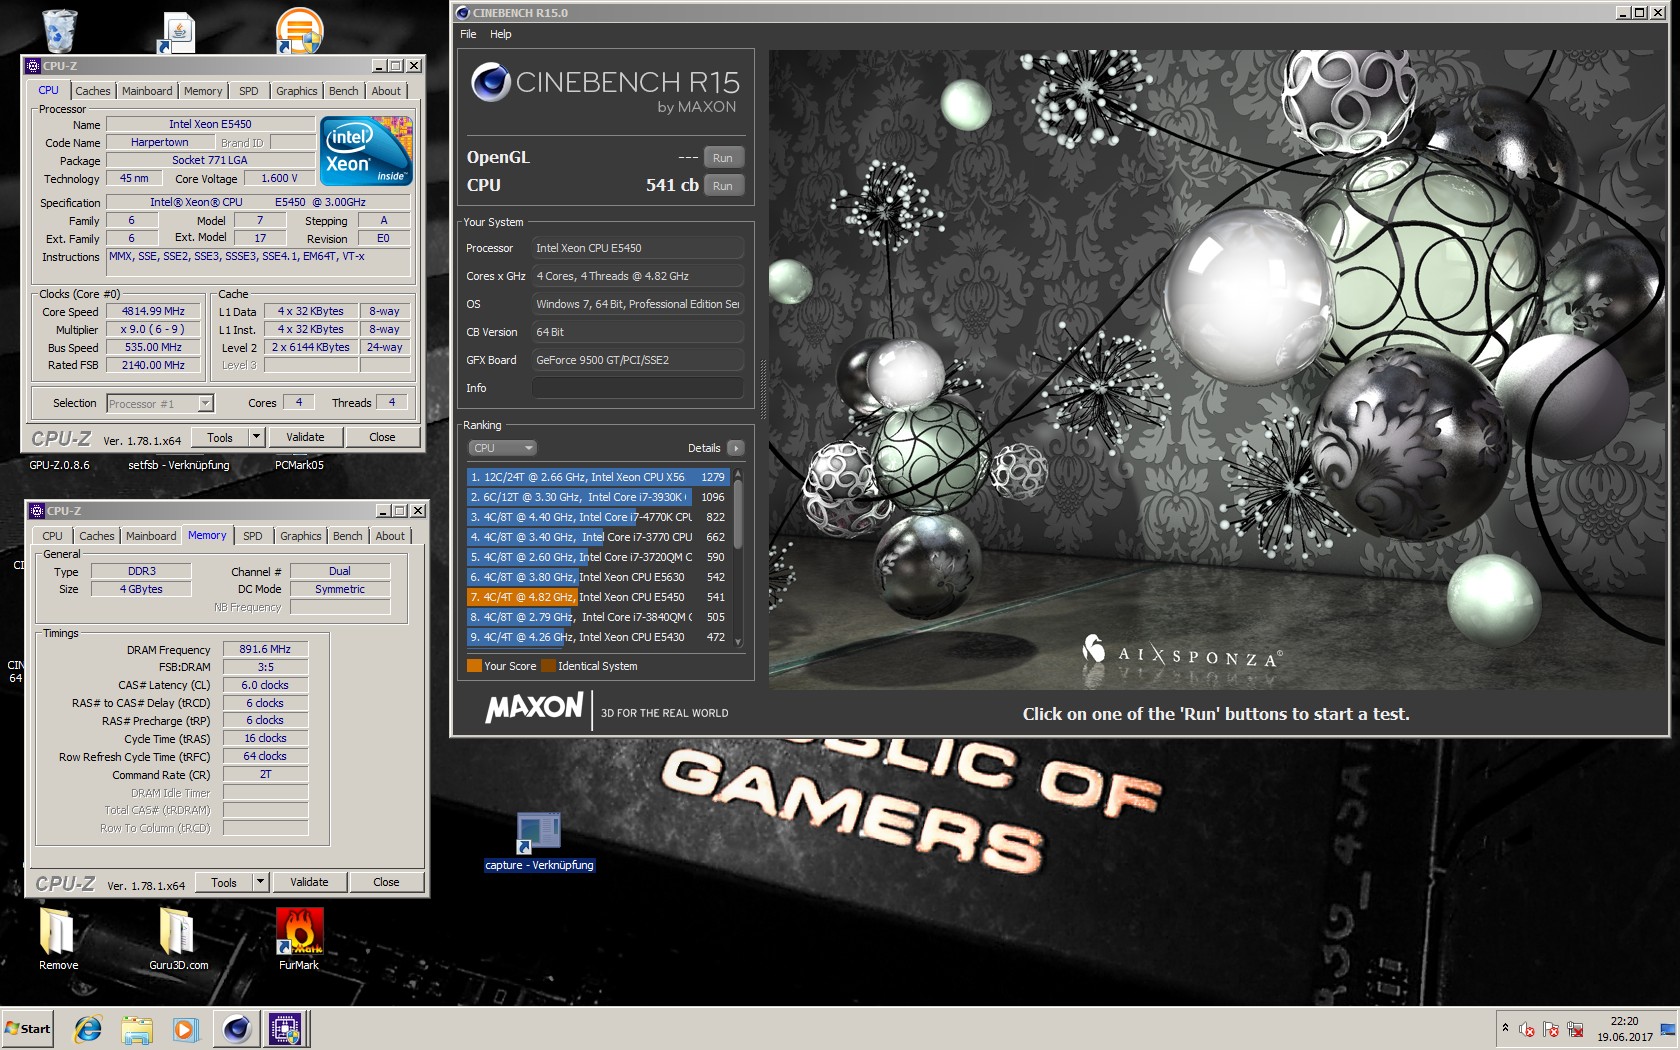
Task: Click Close button in upper CPU-Z window
Action: (382, 437)
